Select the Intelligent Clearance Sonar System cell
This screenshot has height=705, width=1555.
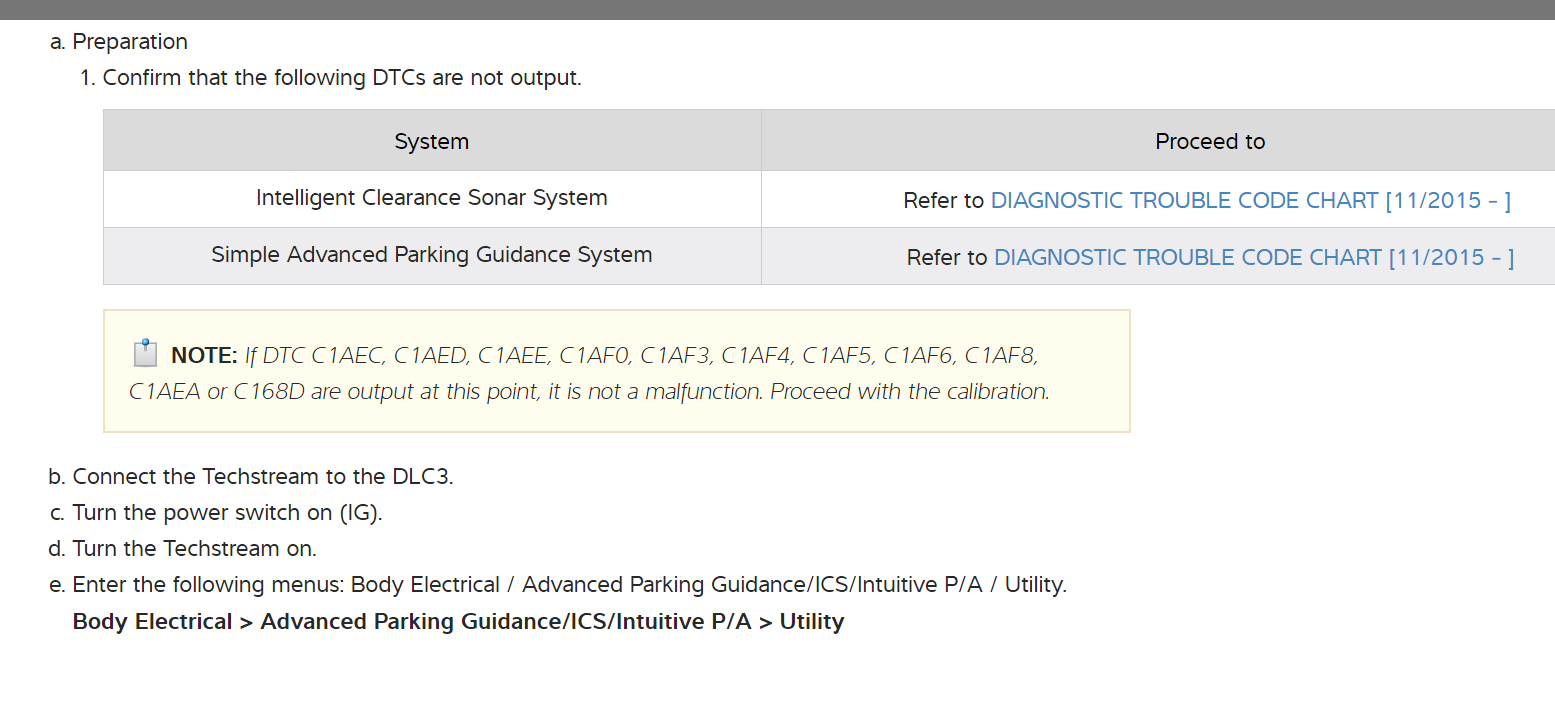[431, 198]
